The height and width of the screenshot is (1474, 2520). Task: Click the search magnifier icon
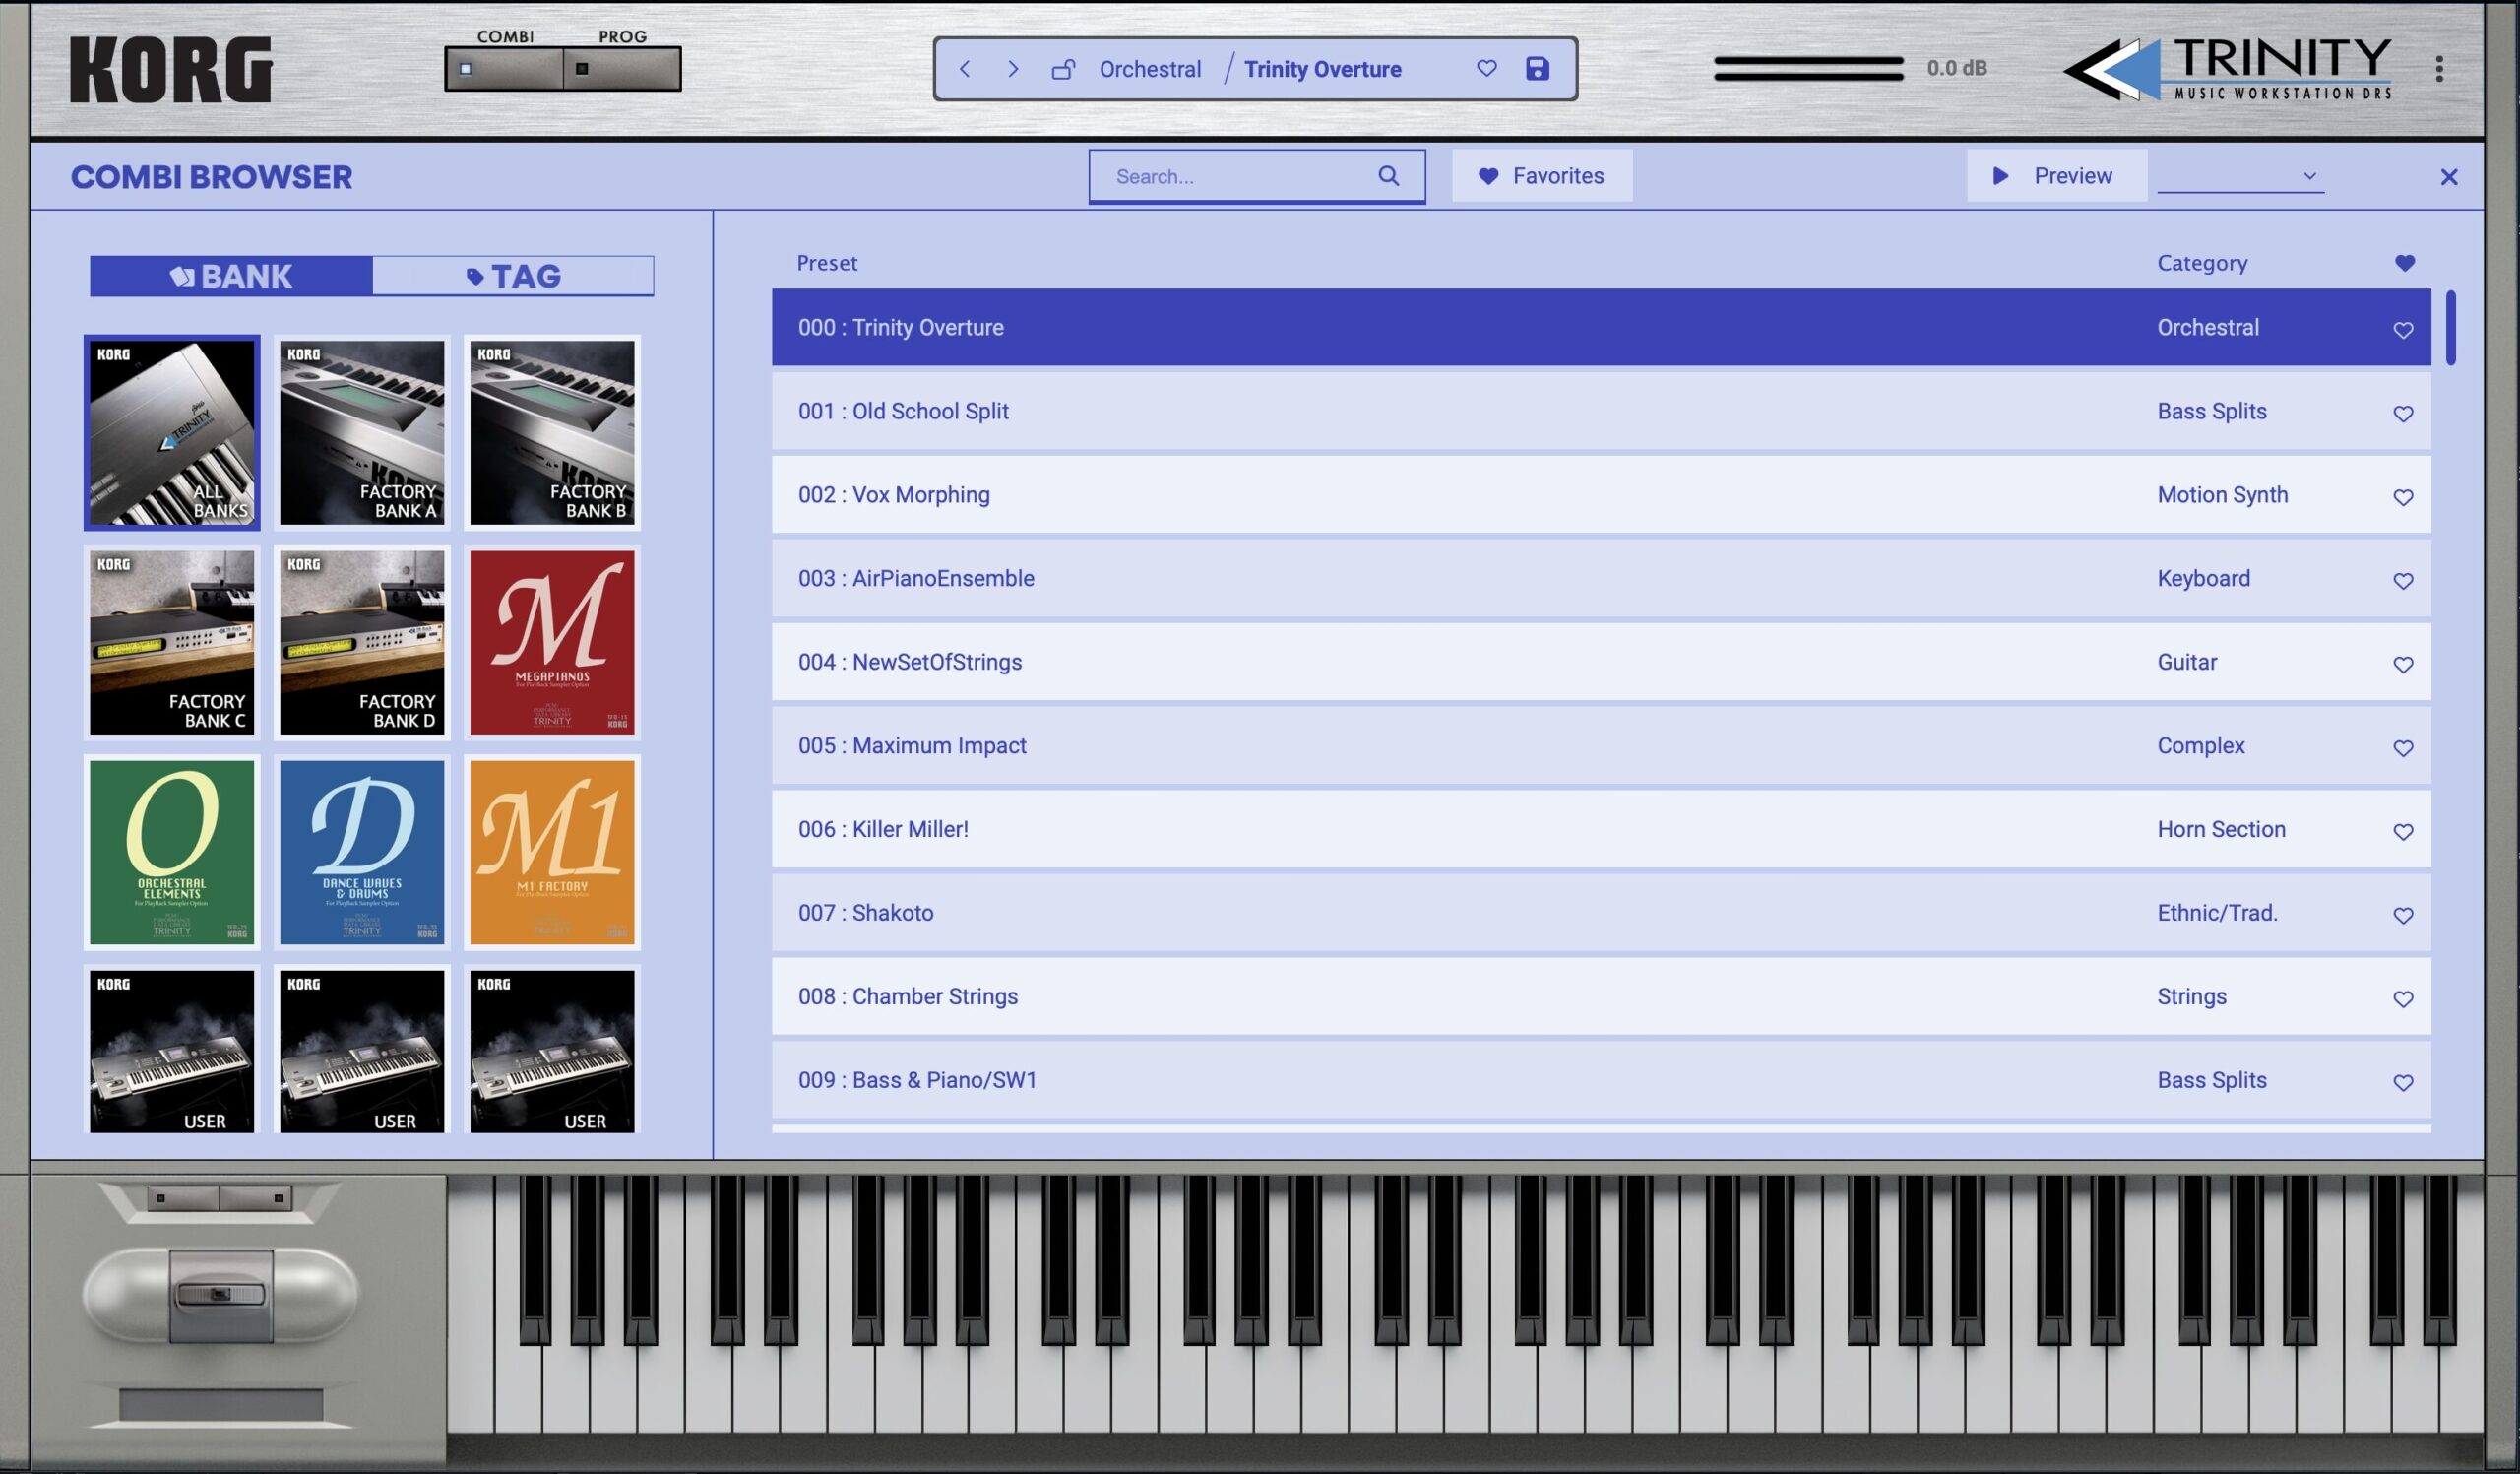point(1388,176)
